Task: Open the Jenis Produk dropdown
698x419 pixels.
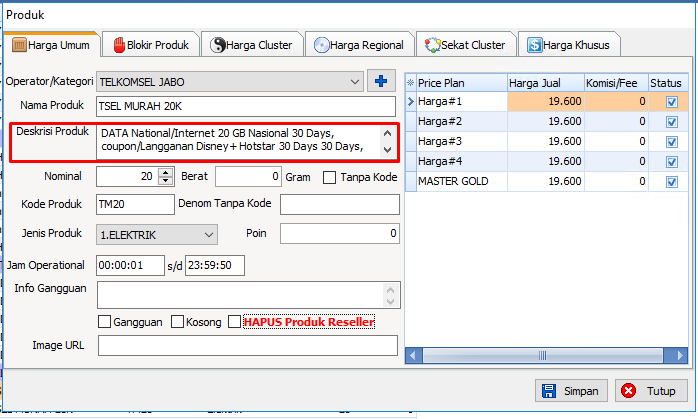Action: (x=209, y=234)
